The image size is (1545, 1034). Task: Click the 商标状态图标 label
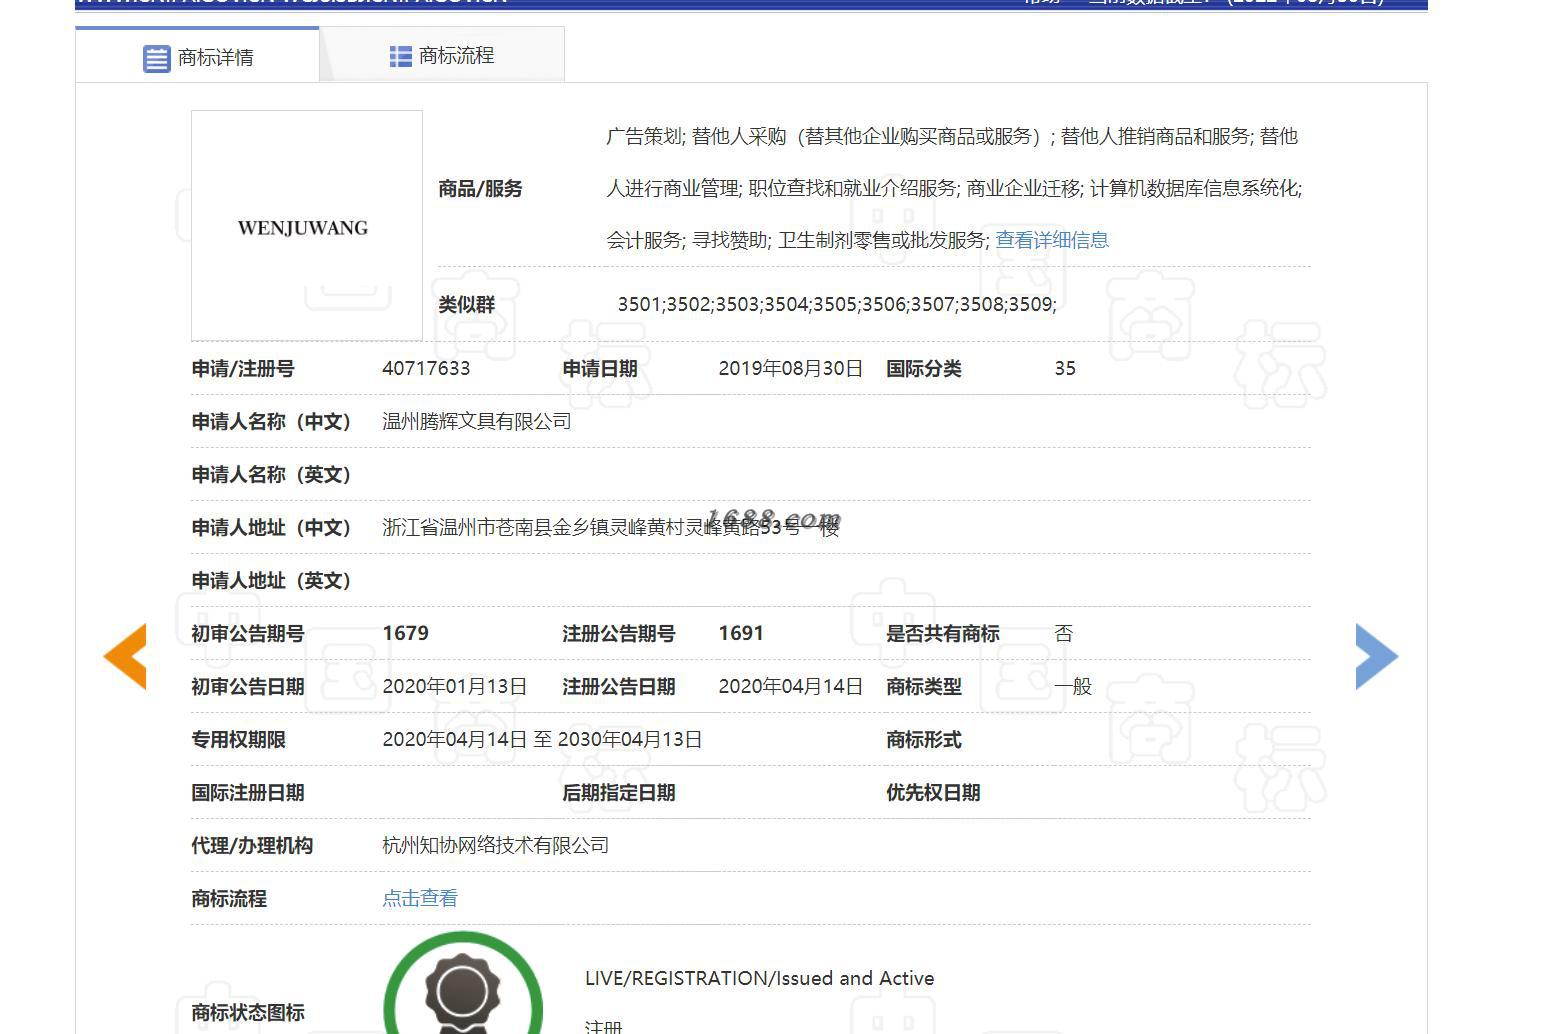point(248,1012)
